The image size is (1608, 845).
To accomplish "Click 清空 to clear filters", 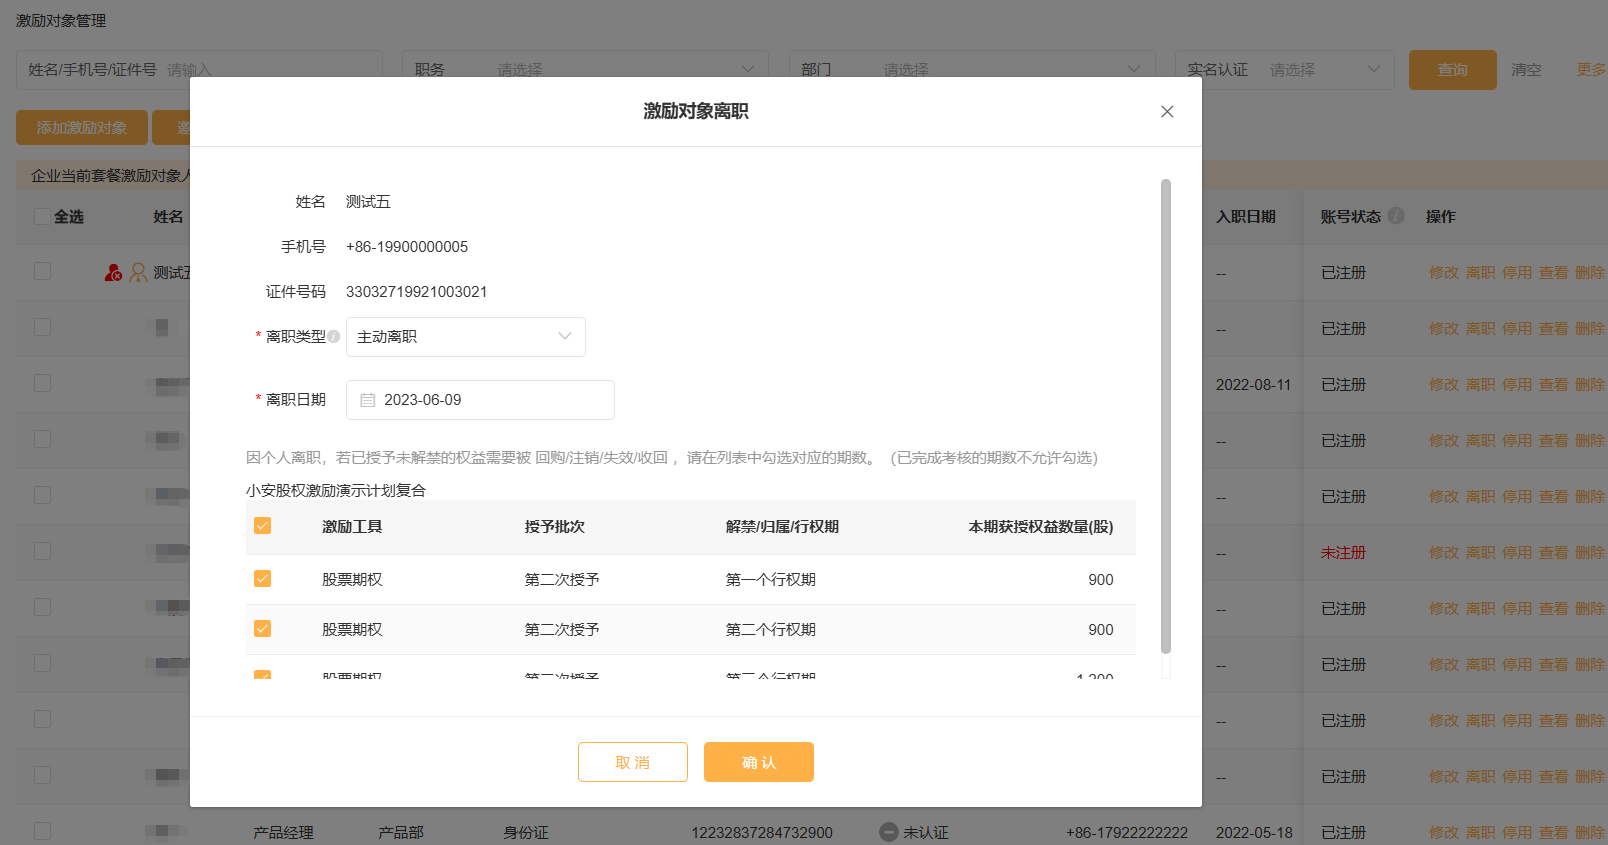I will [x=1526, y=70].
